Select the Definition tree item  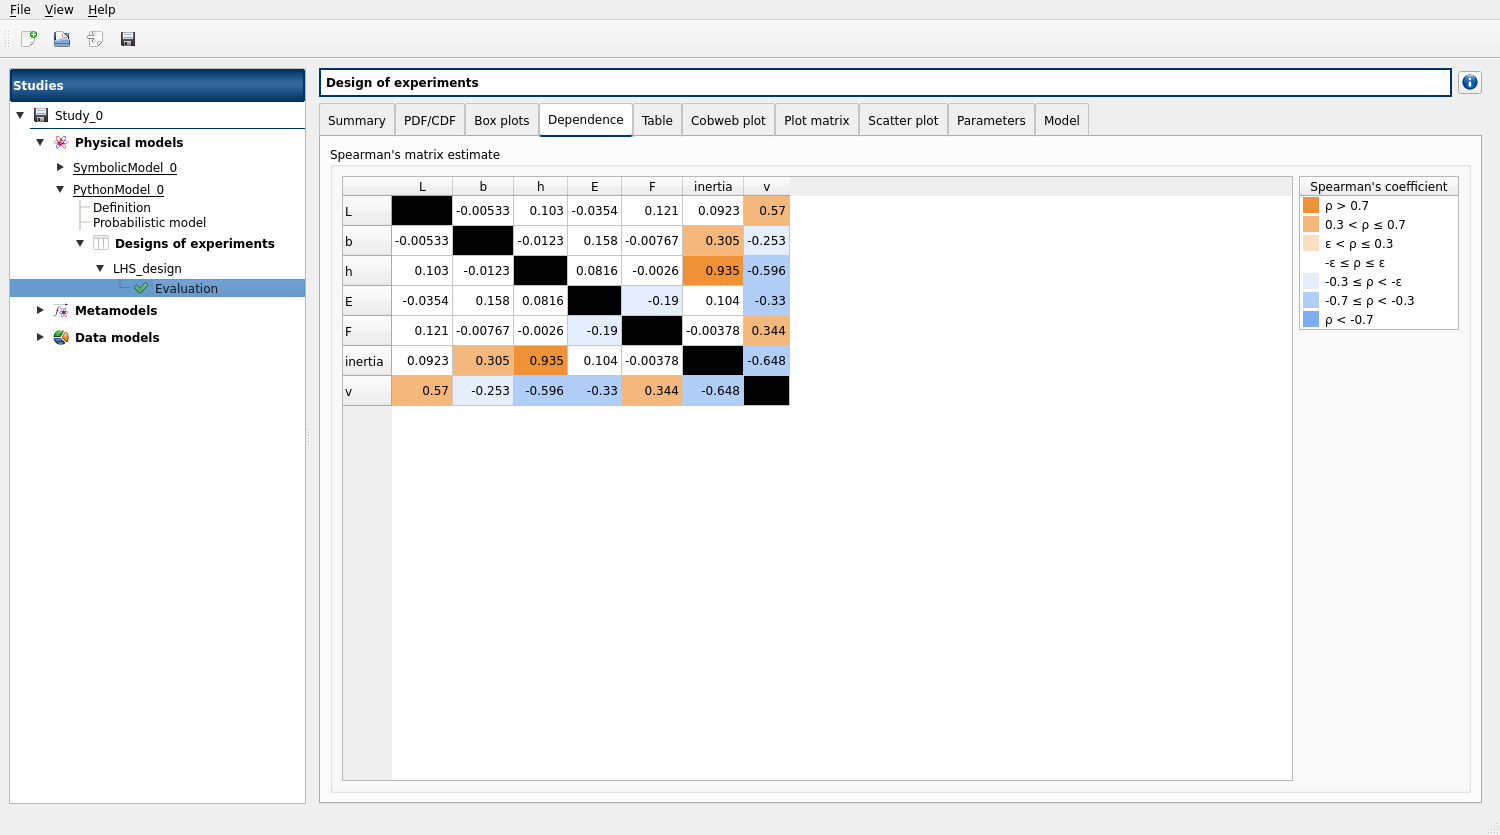coord(122,207)
